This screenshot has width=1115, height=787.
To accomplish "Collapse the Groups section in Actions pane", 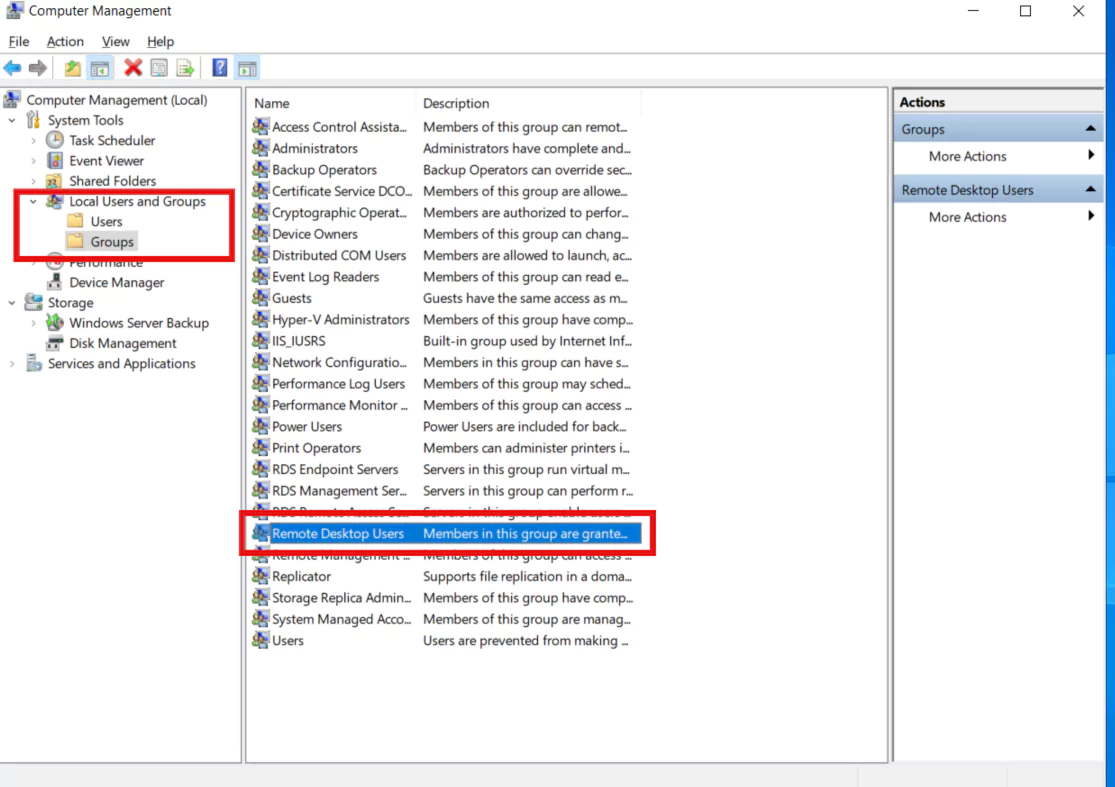I will 1090,129.
